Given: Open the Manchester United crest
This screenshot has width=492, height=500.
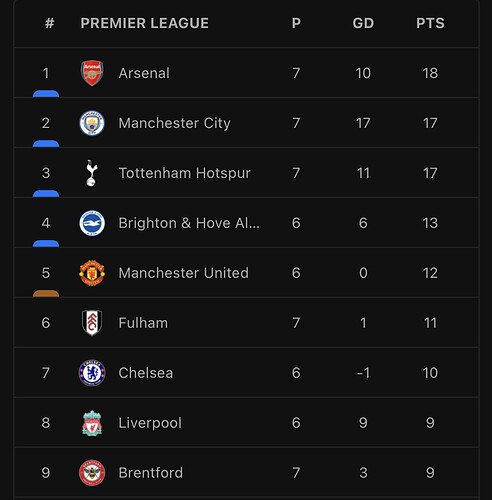Looking at the screenshot, I should click(x=92, y=273).
